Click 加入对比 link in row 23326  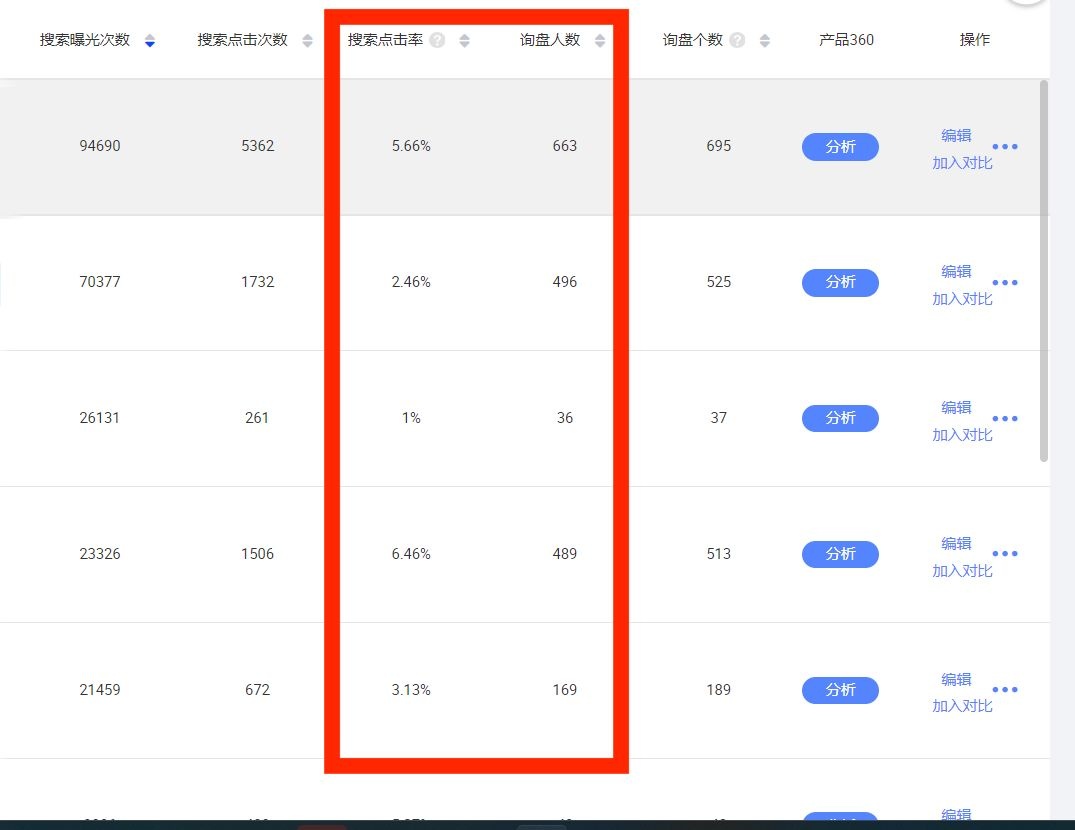pyautogui.click(x=963, y=571)
